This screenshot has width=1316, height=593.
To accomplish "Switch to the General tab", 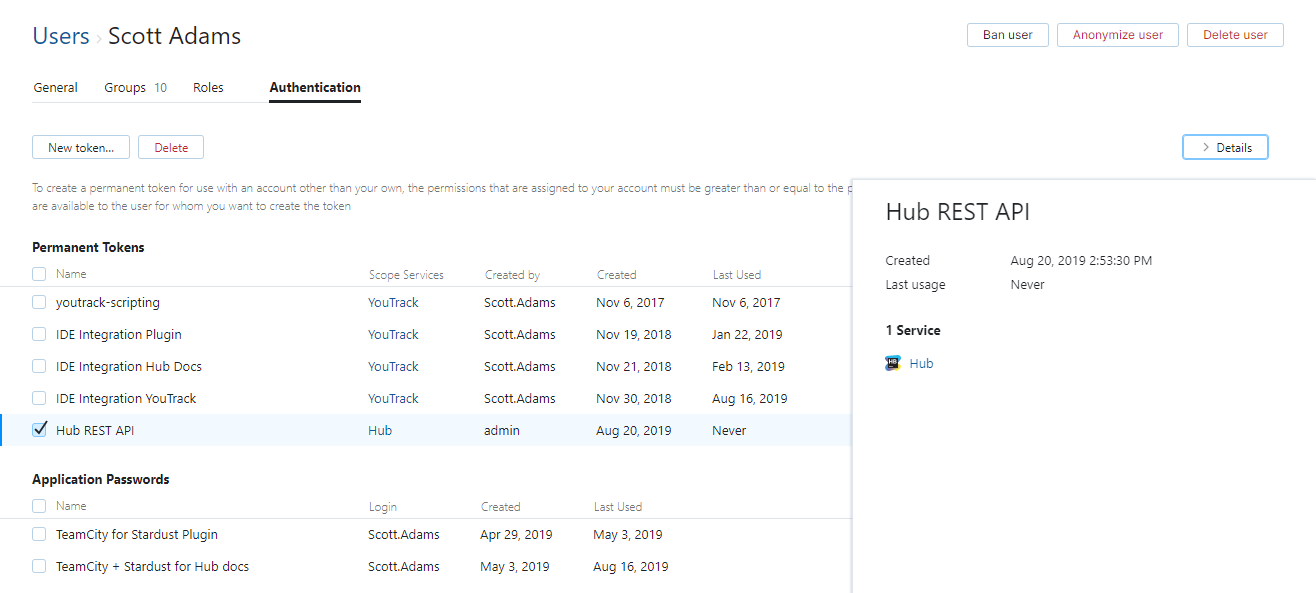I will click(56, 88).
